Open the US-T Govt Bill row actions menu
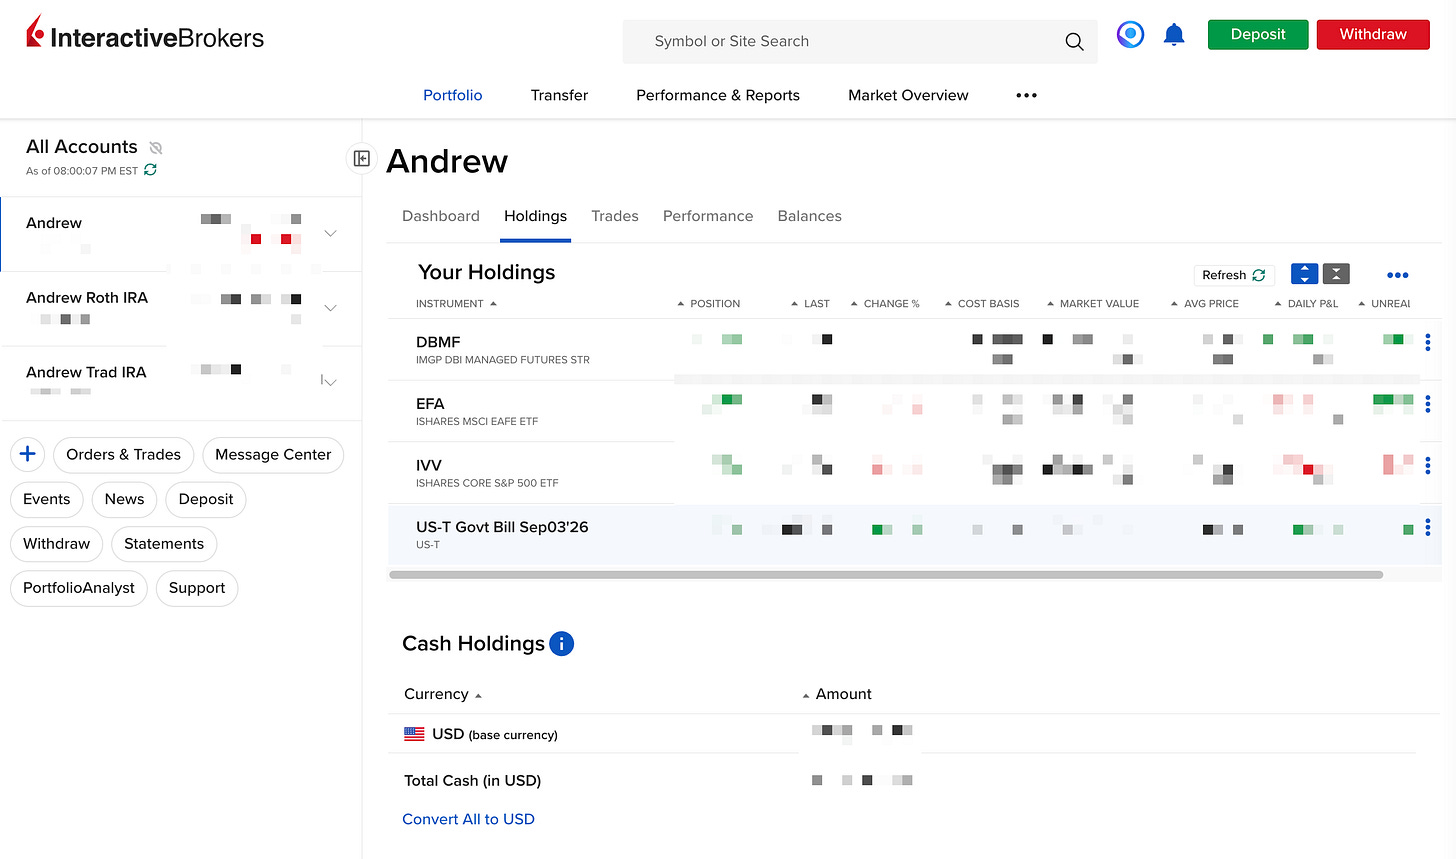The image size is (1456, 859). [x=1427, y=527]
